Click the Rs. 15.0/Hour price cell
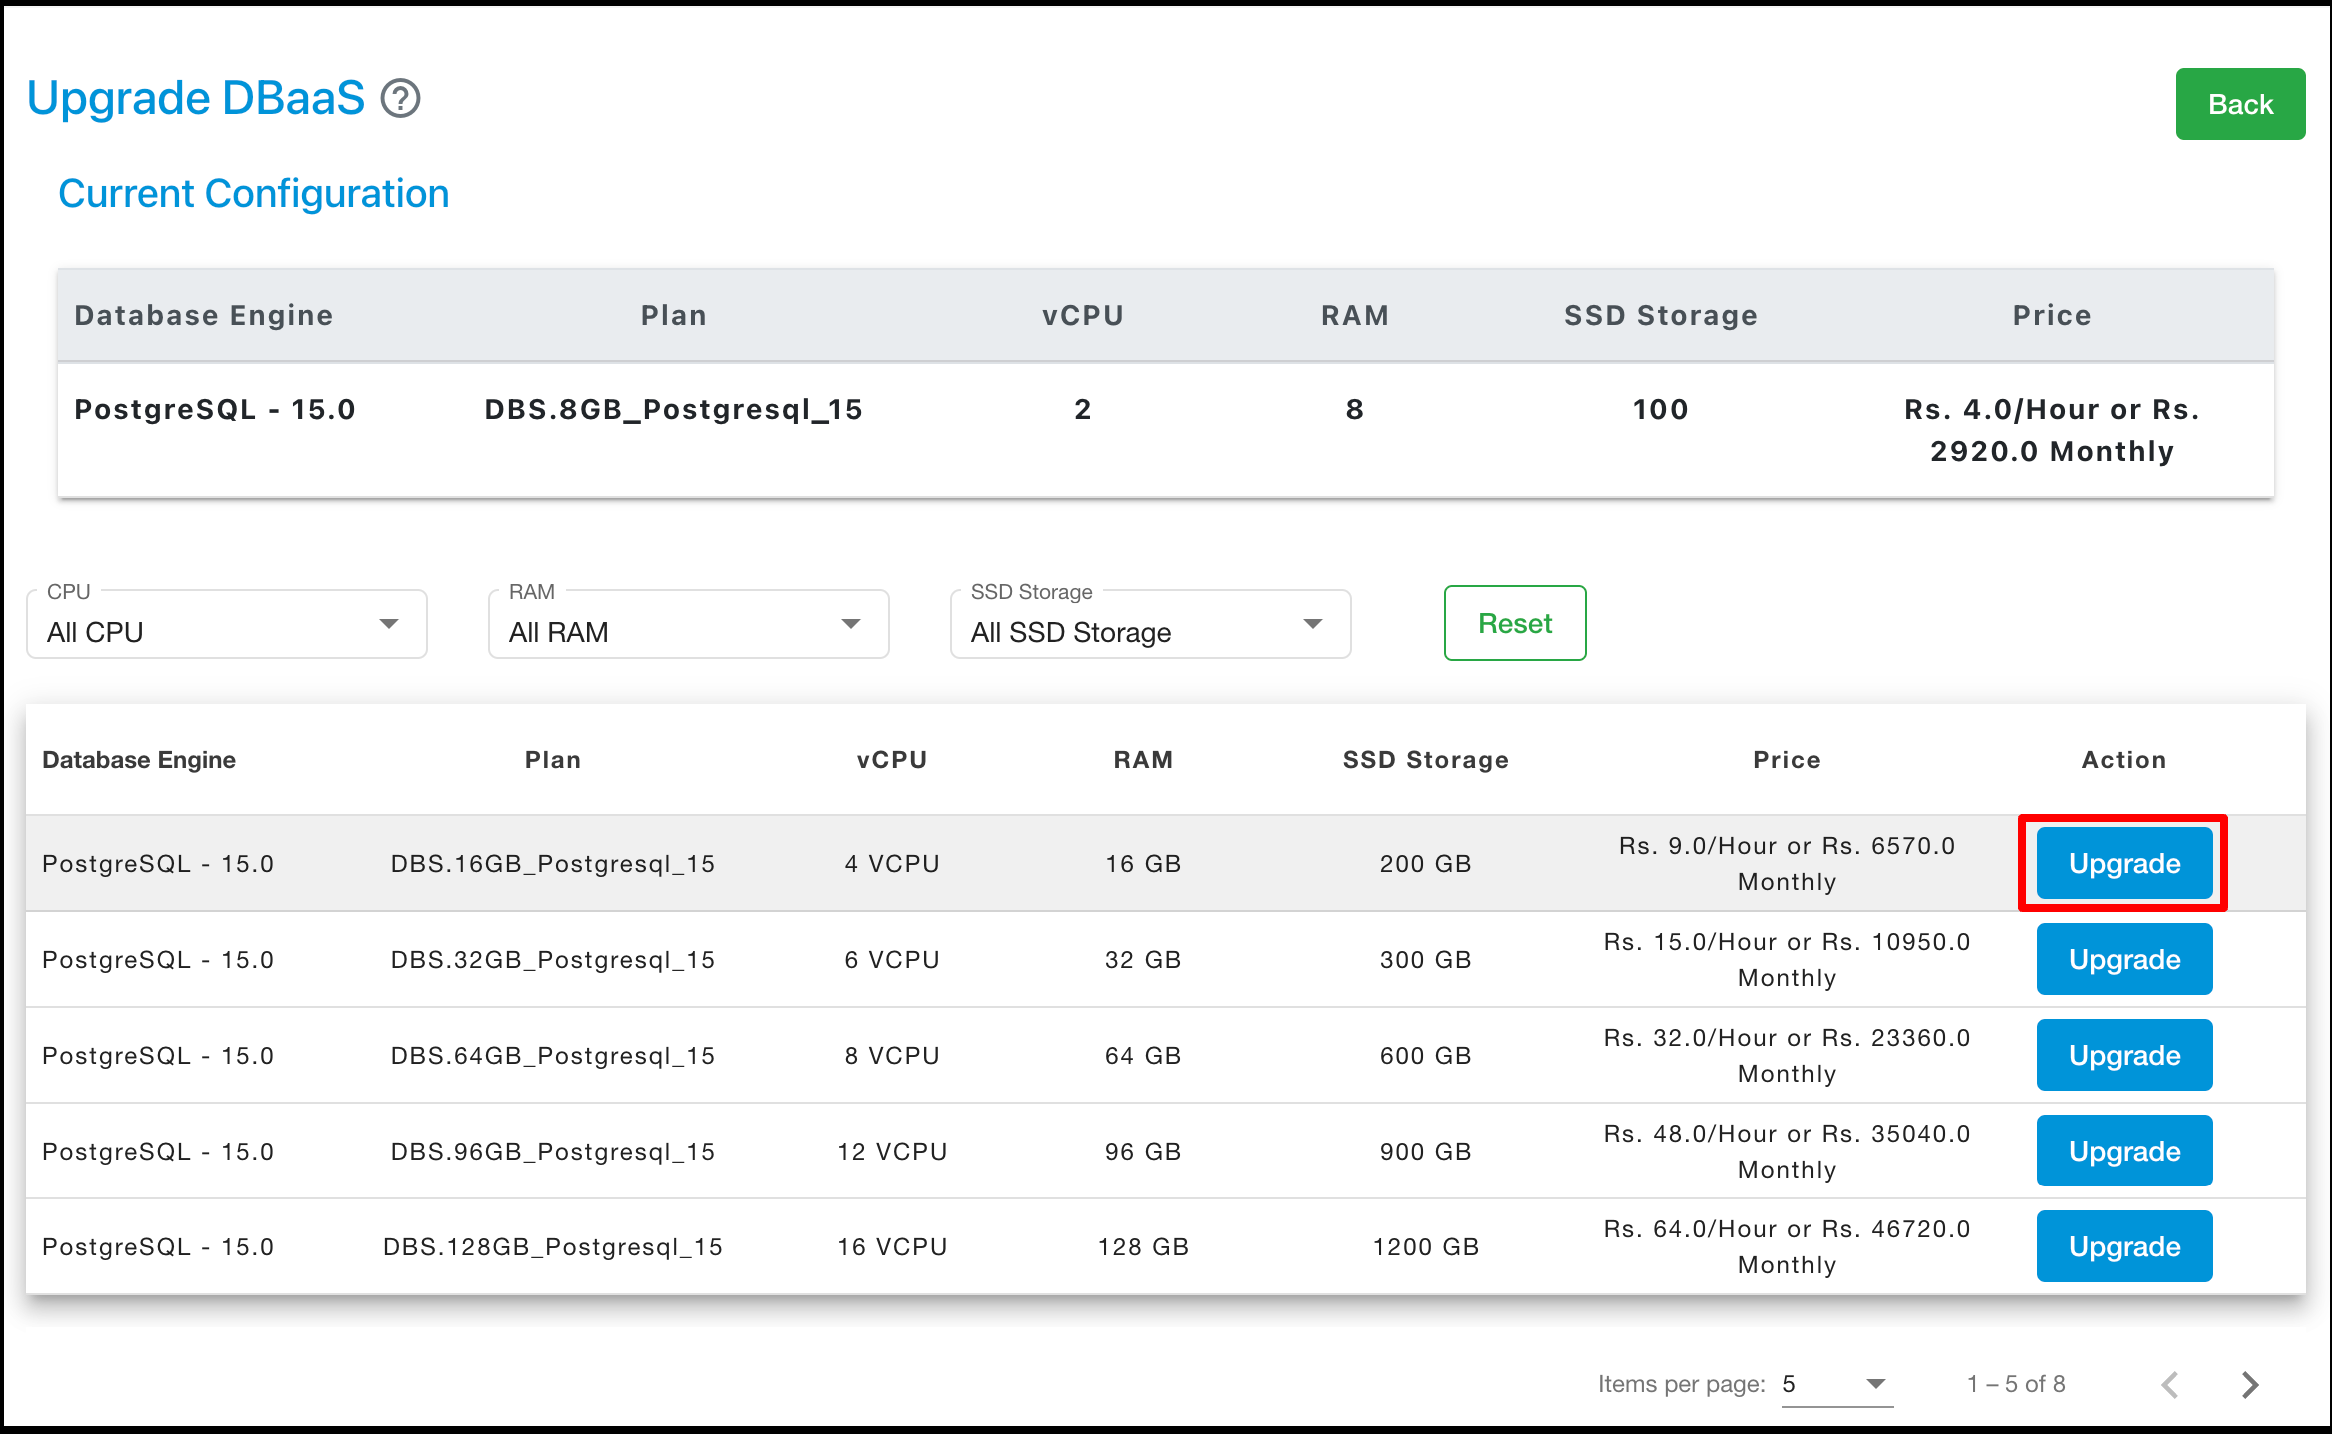This screenshot has height=1434, width=2332. point(1787,959)
